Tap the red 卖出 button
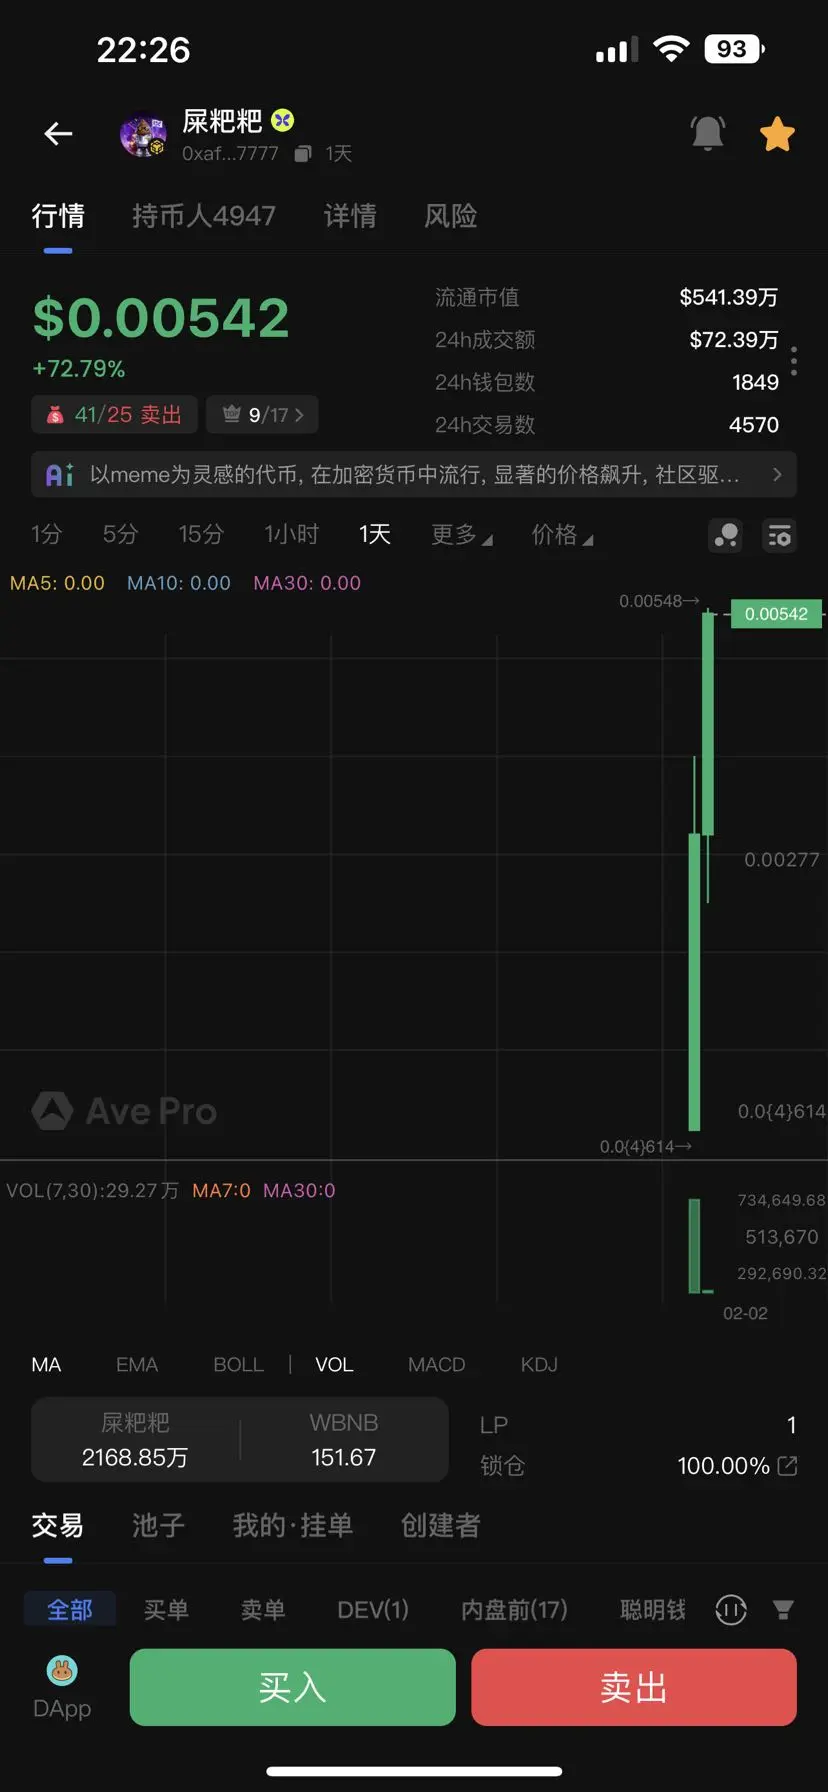This screenshot has width=828, height=1792. (x=634, y=1688)
